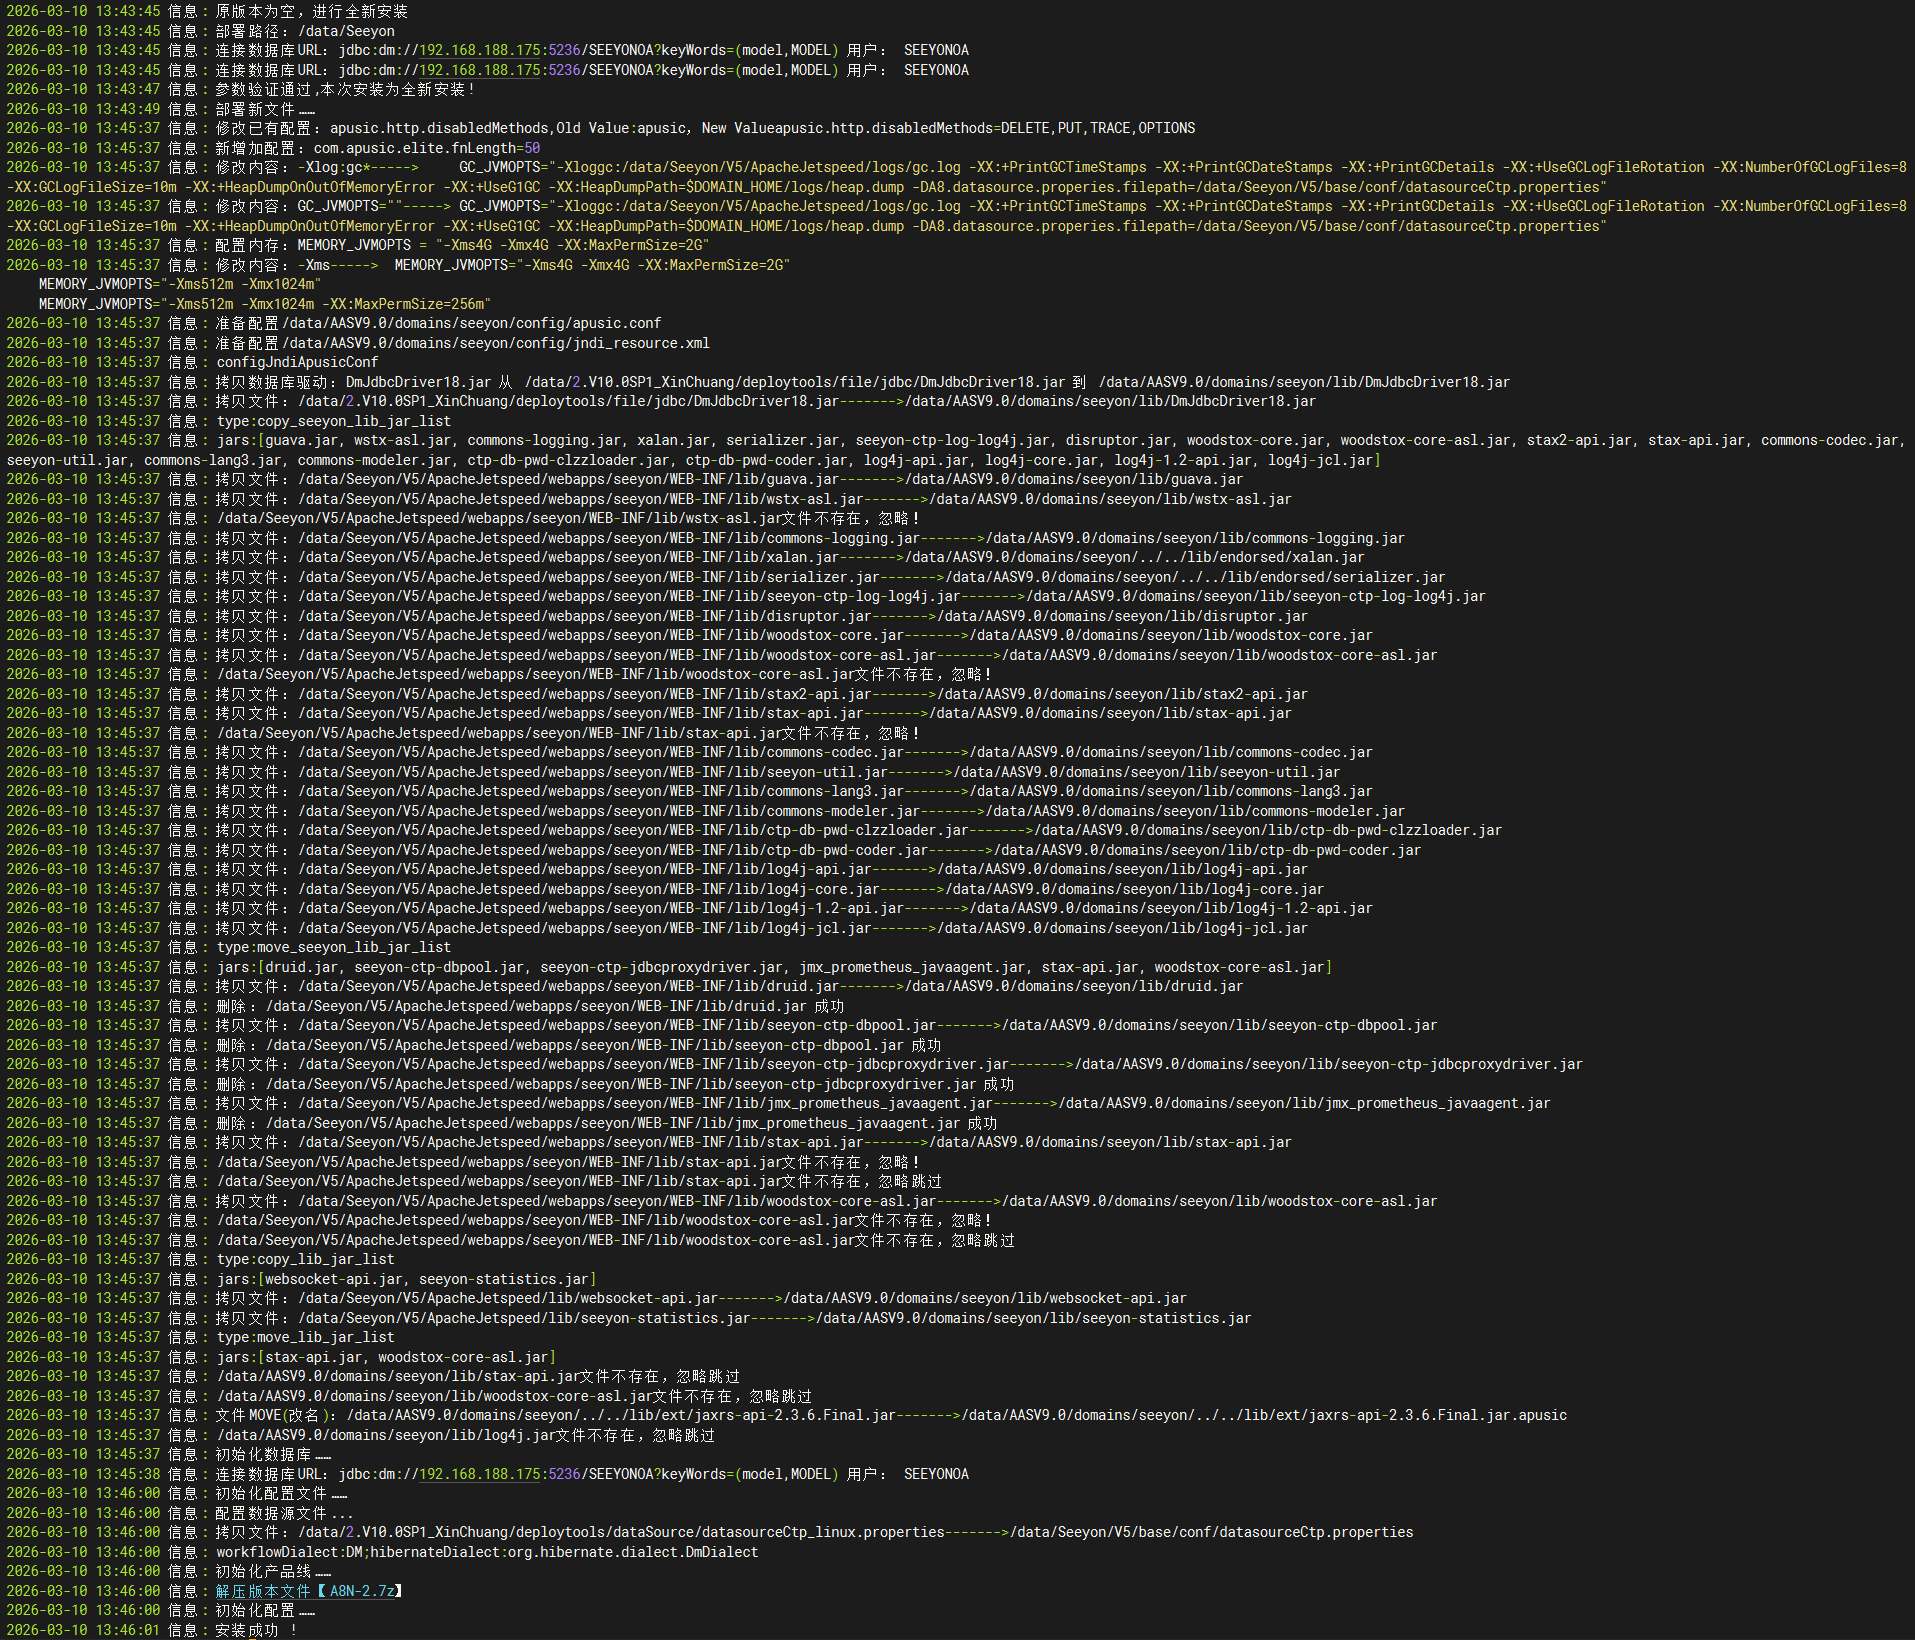Select the 'configJndiApusicConf' text
Viewport: 1915px width, 1640px height.
(x=297, y=362)
